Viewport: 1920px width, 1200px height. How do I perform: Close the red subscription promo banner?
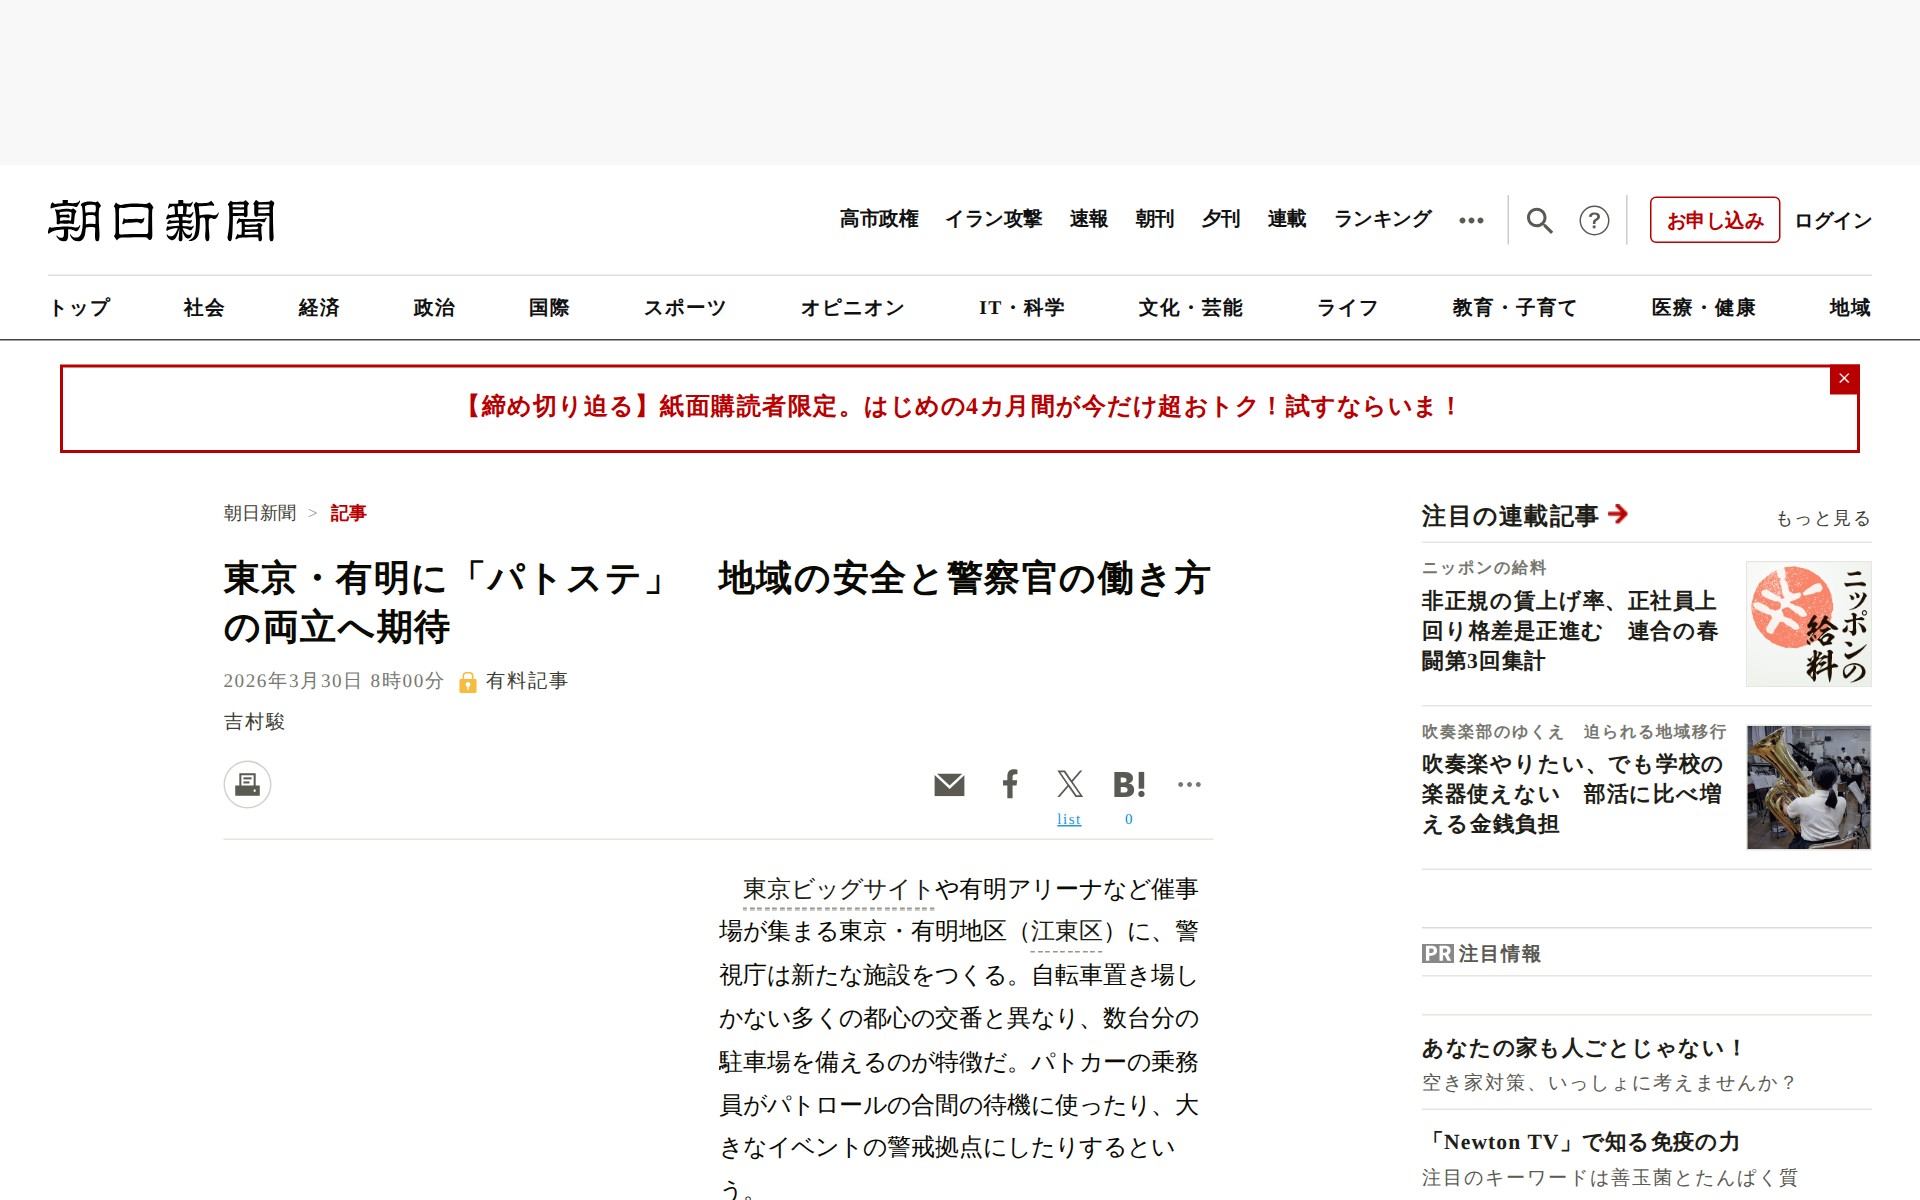point(1844,379)
